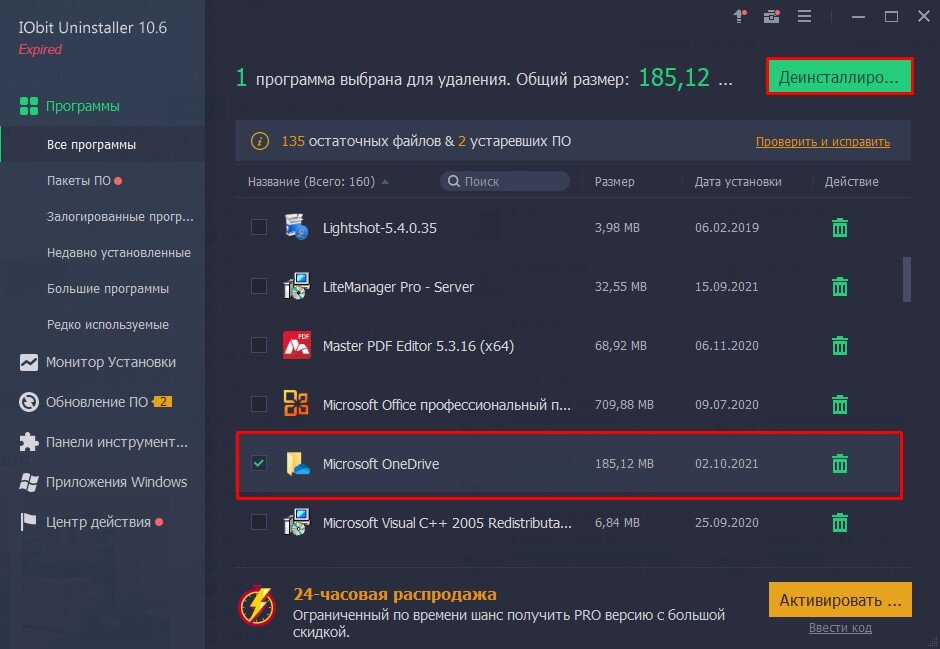Click the vertical scrollbar of program list
Viewport: 940px width, 649px height.
coord(907,279)
